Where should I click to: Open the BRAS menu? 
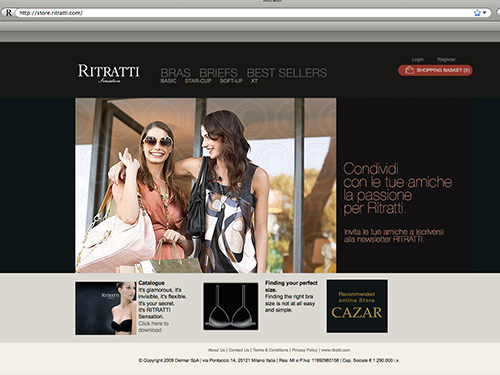175,73
